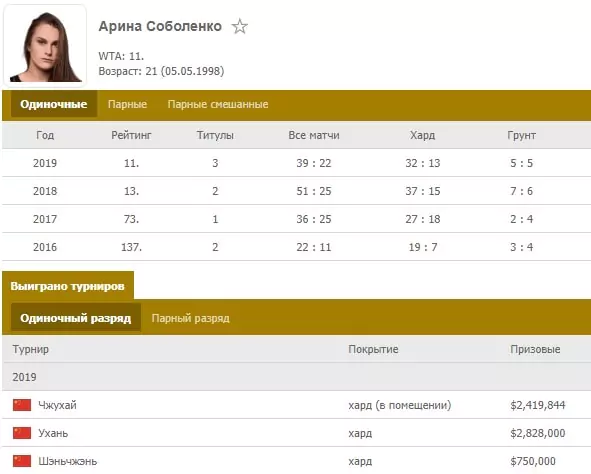
Task: Click the WTA: 11. ranking line
Action: coord(121,56)
